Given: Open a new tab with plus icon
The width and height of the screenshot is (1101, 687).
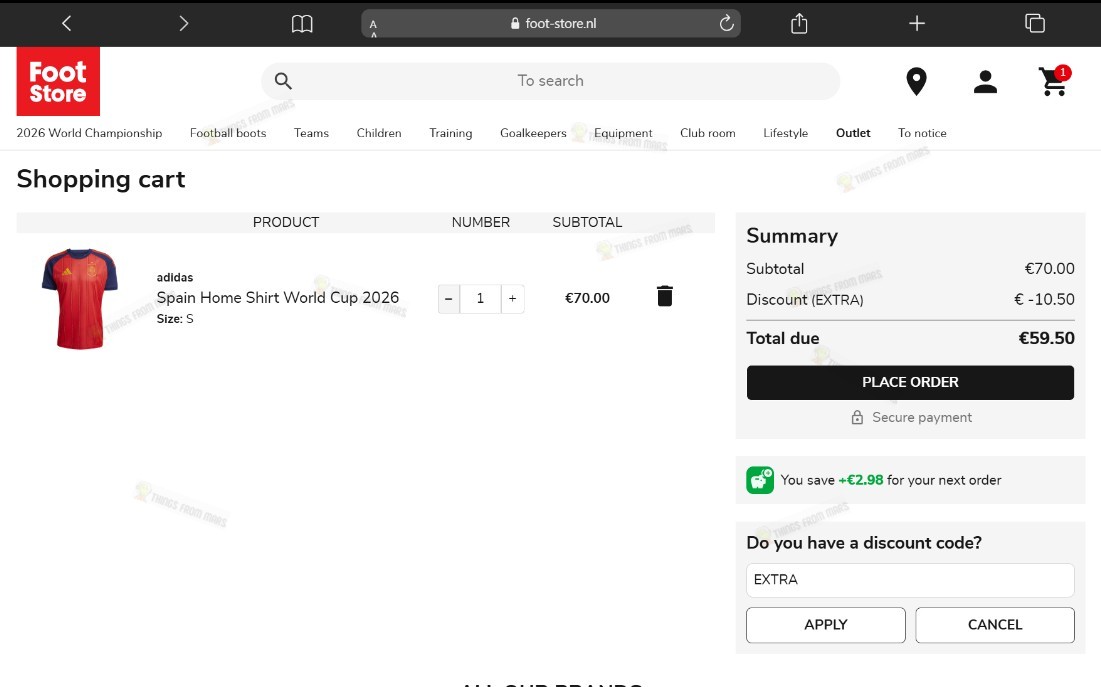Looking at the screenshot, I should pyautogui.click(x=916, y=23).
